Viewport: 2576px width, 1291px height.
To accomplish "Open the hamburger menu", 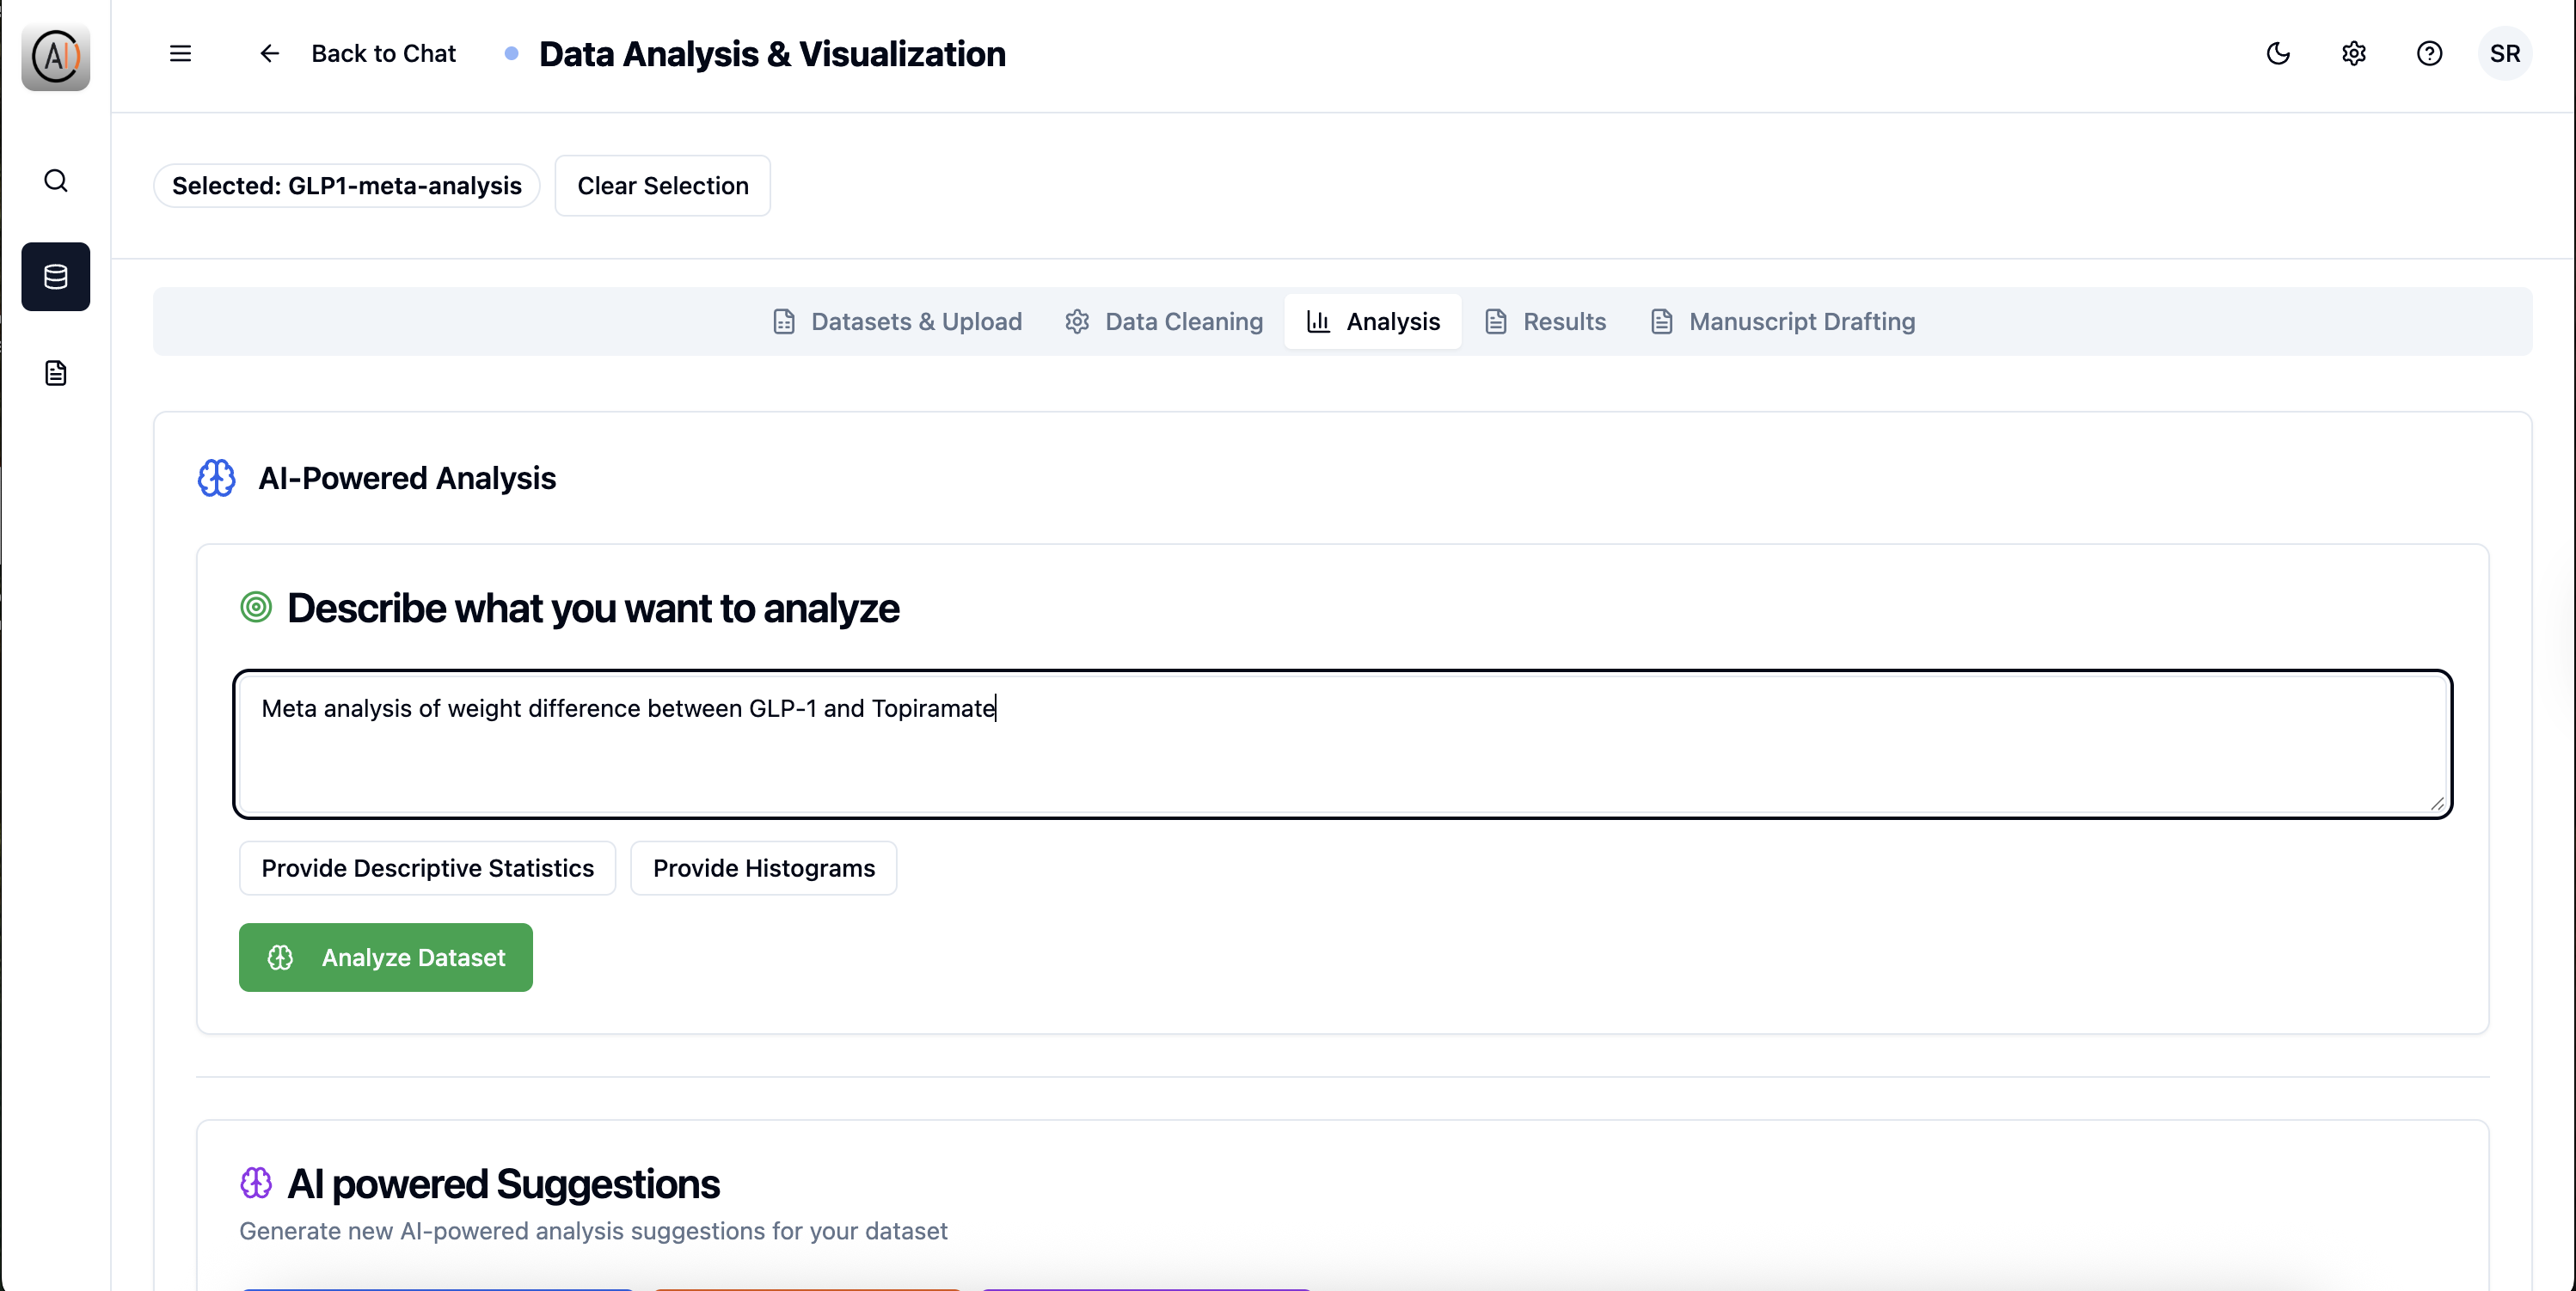I will click(180, 53).
